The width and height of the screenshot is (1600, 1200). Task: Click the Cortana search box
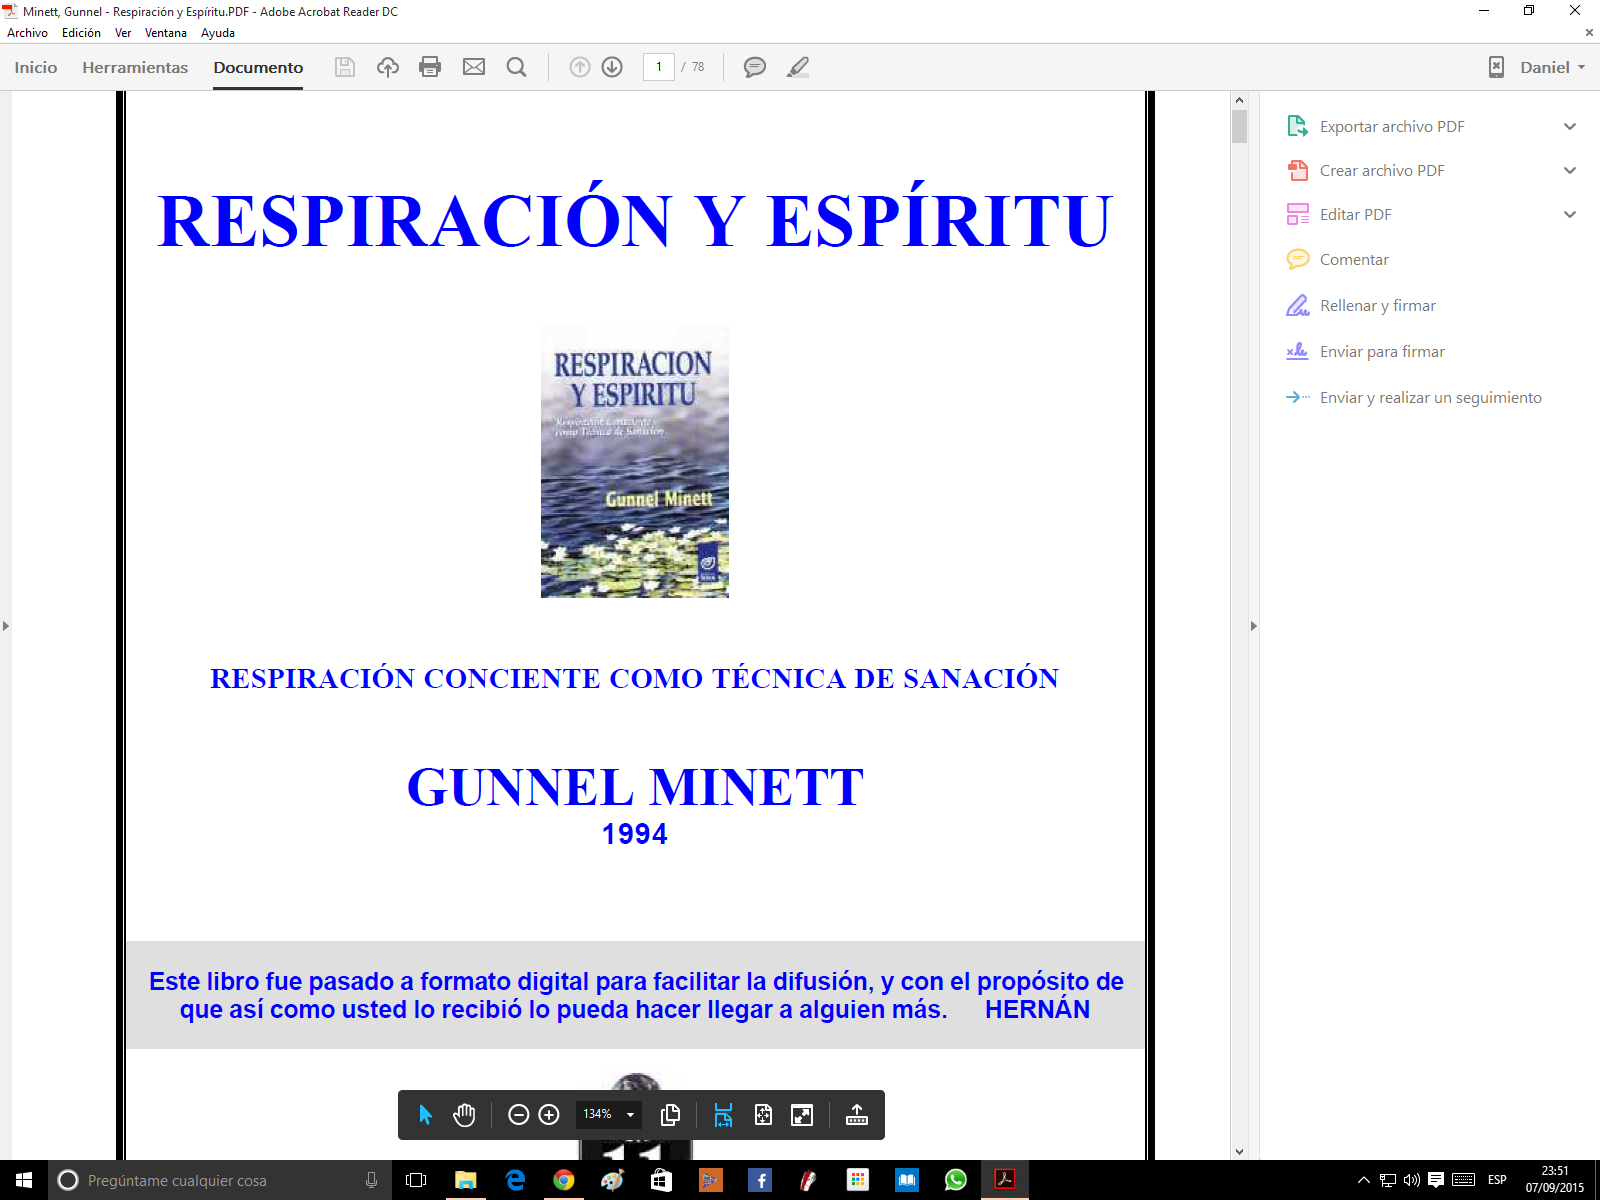[x=219, y=1180]
